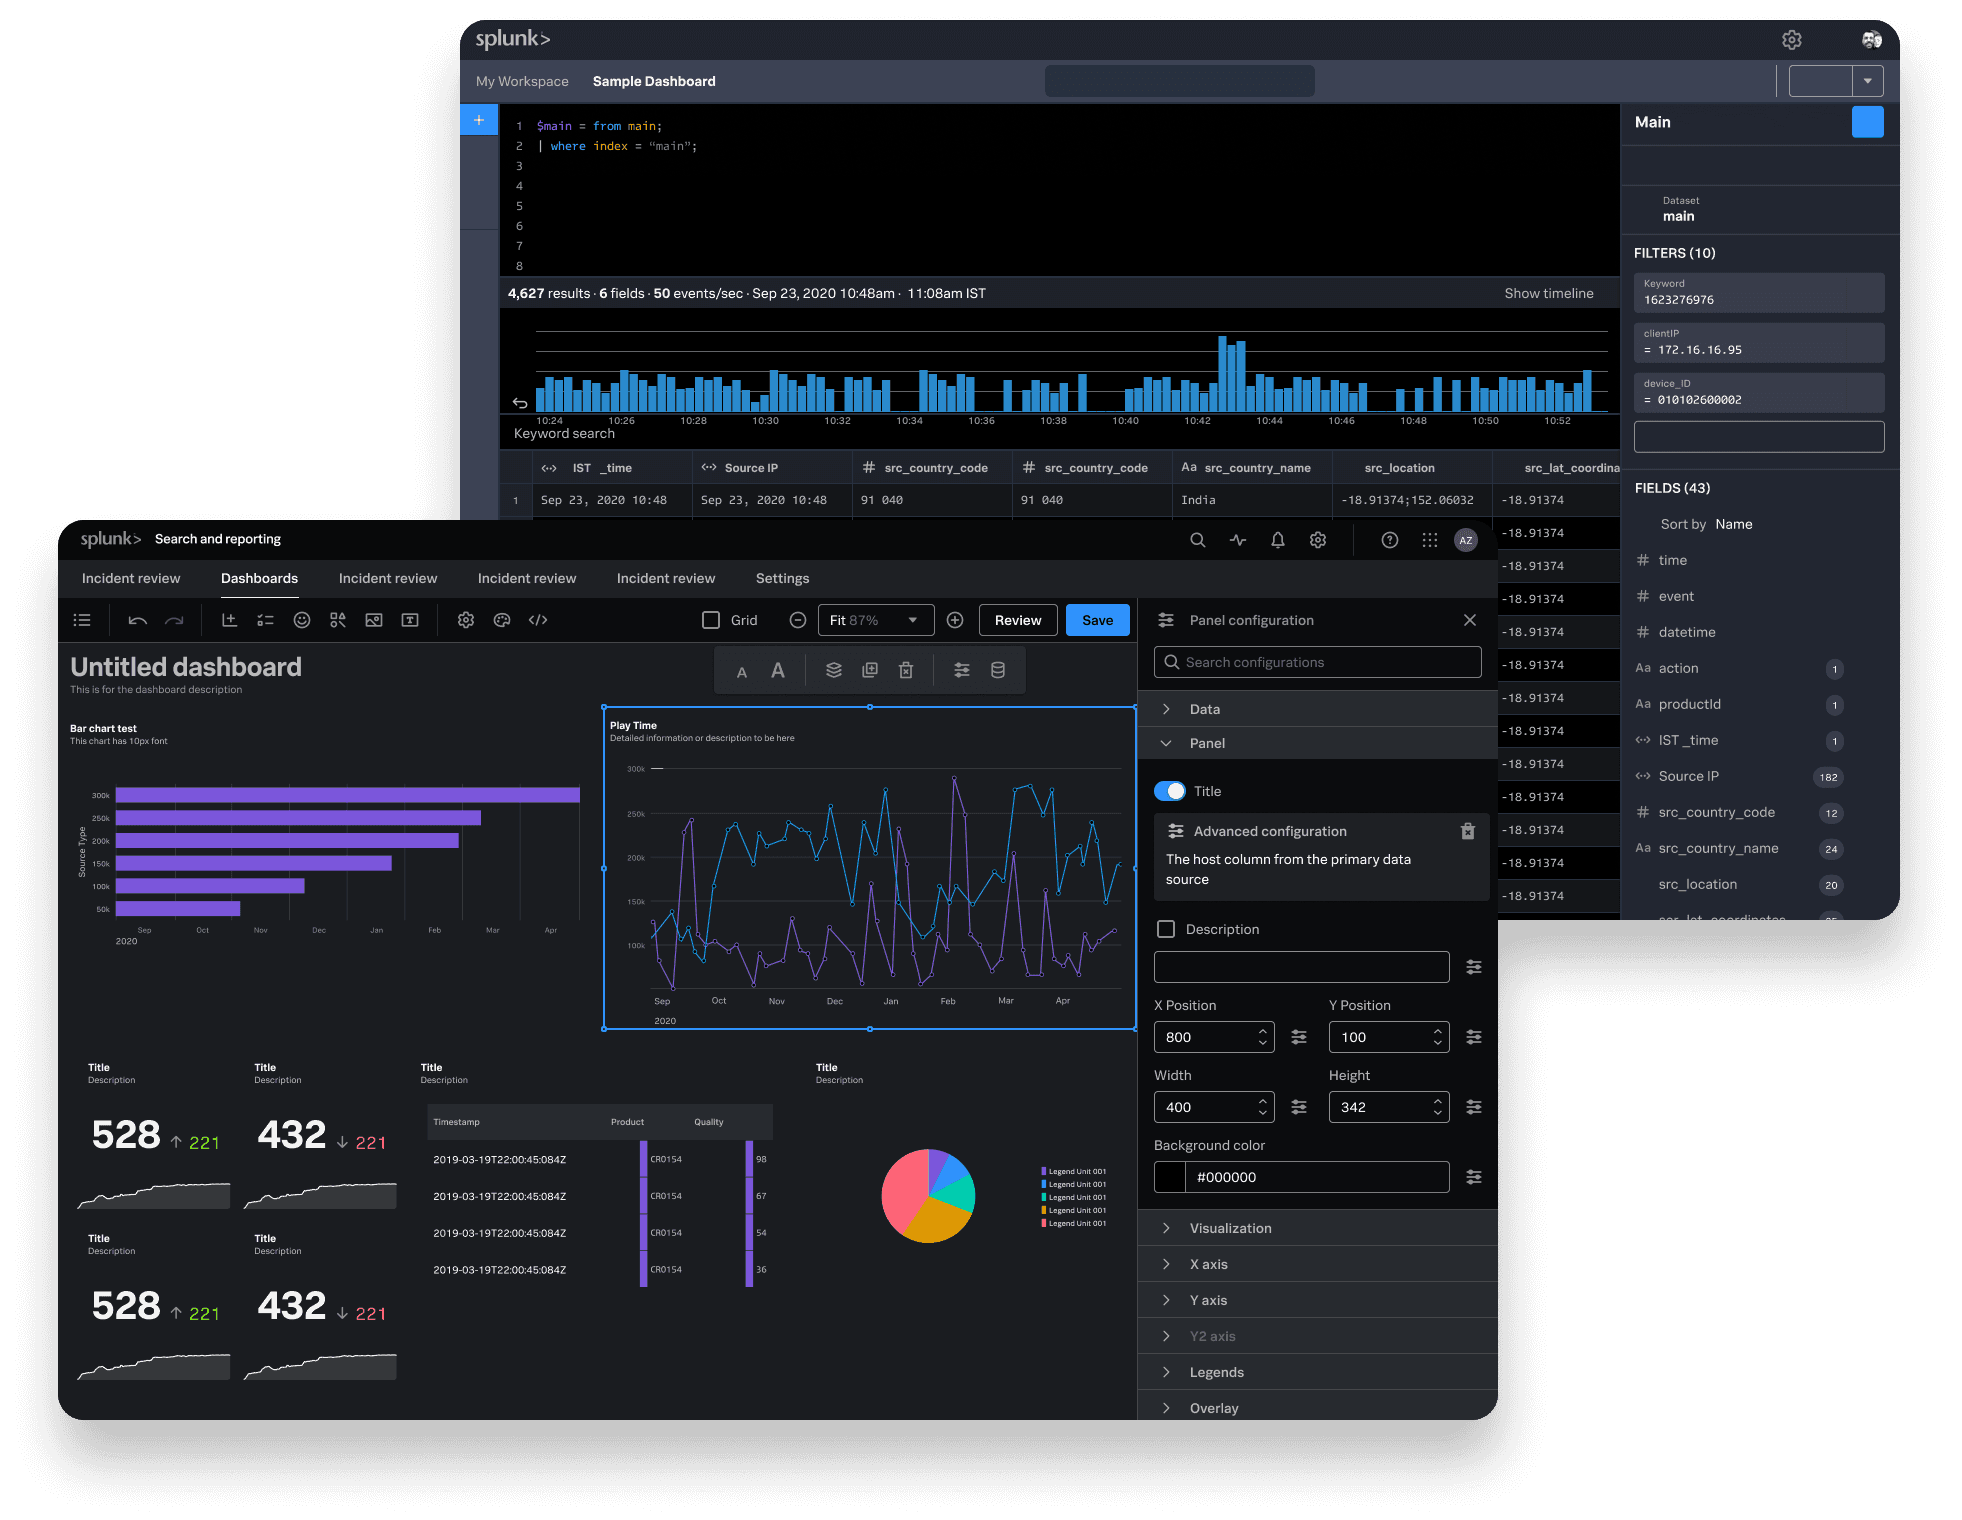The height and width of the screenshot is (1520, 1962).
Task: Open the list view icon in dashboard toolbar
Action: point(82,620)
